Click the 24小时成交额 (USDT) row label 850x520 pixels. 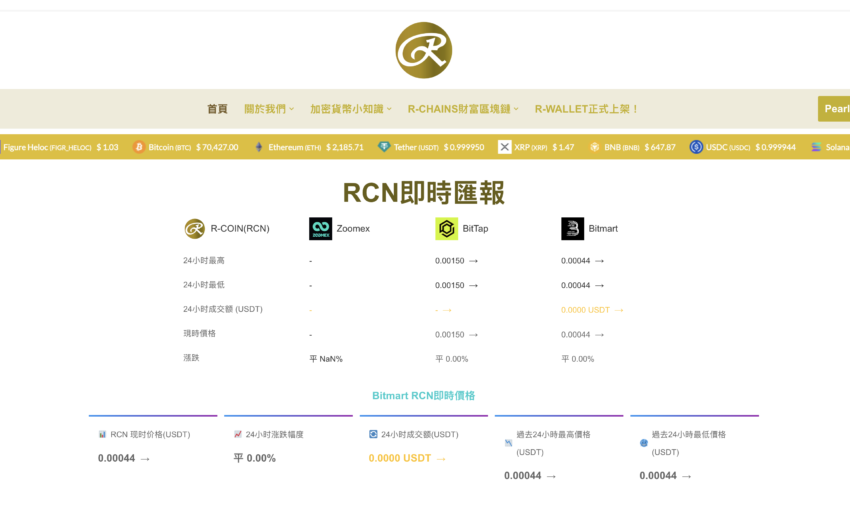pyautogui.click(x=223, y=309)
